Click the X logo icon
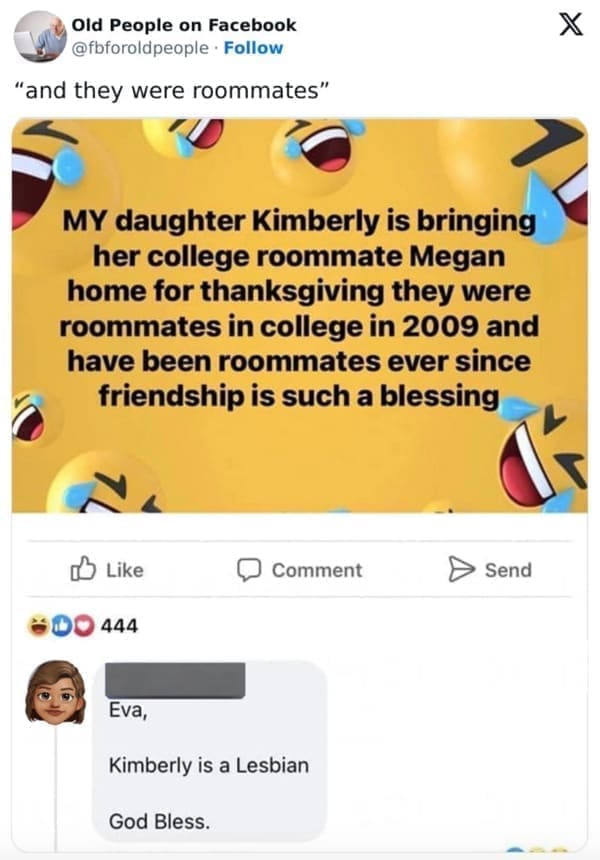 571,27
